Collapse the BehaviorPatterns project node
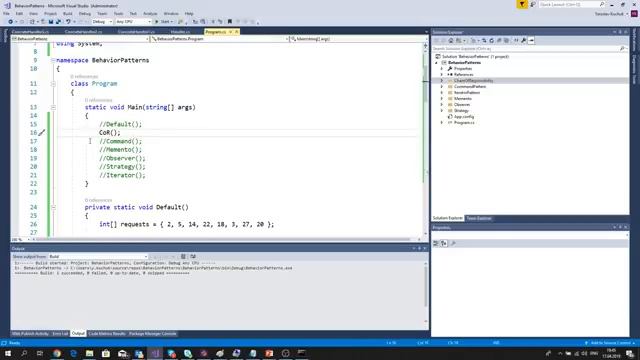Screen dimensions: 640x360 [436, 63]
